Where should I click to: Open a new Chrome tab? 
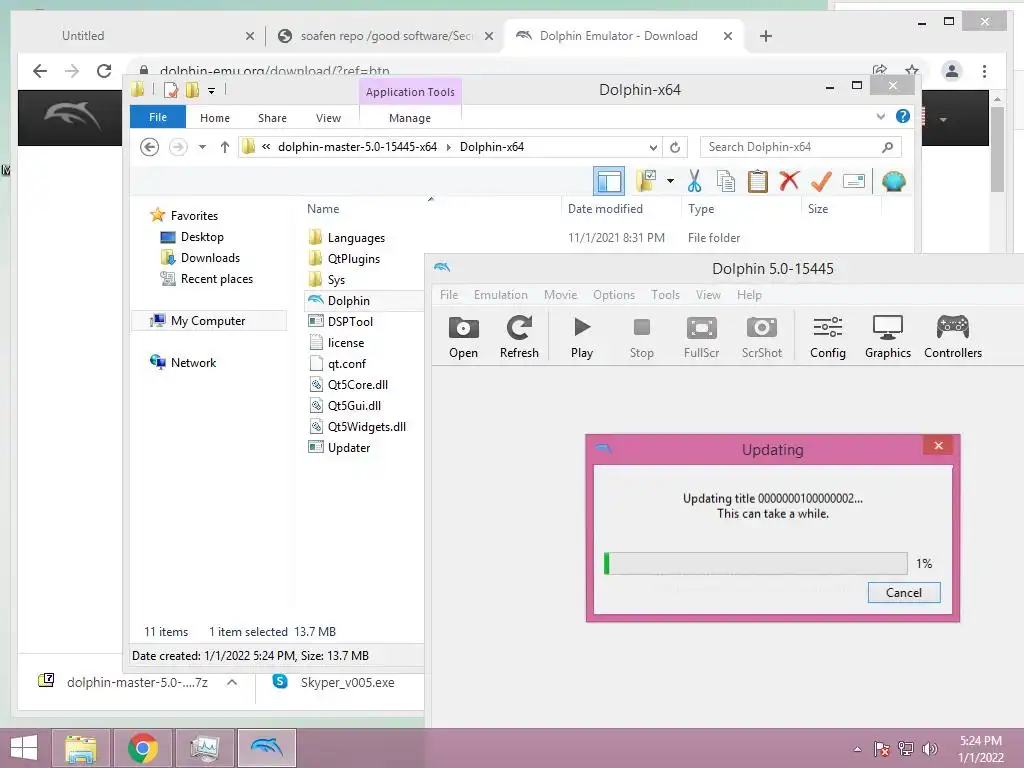coord(765,36)
